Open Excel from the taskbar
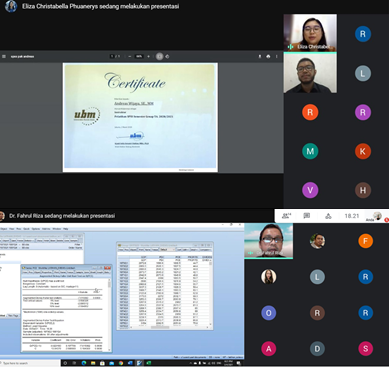 (149, 363)
